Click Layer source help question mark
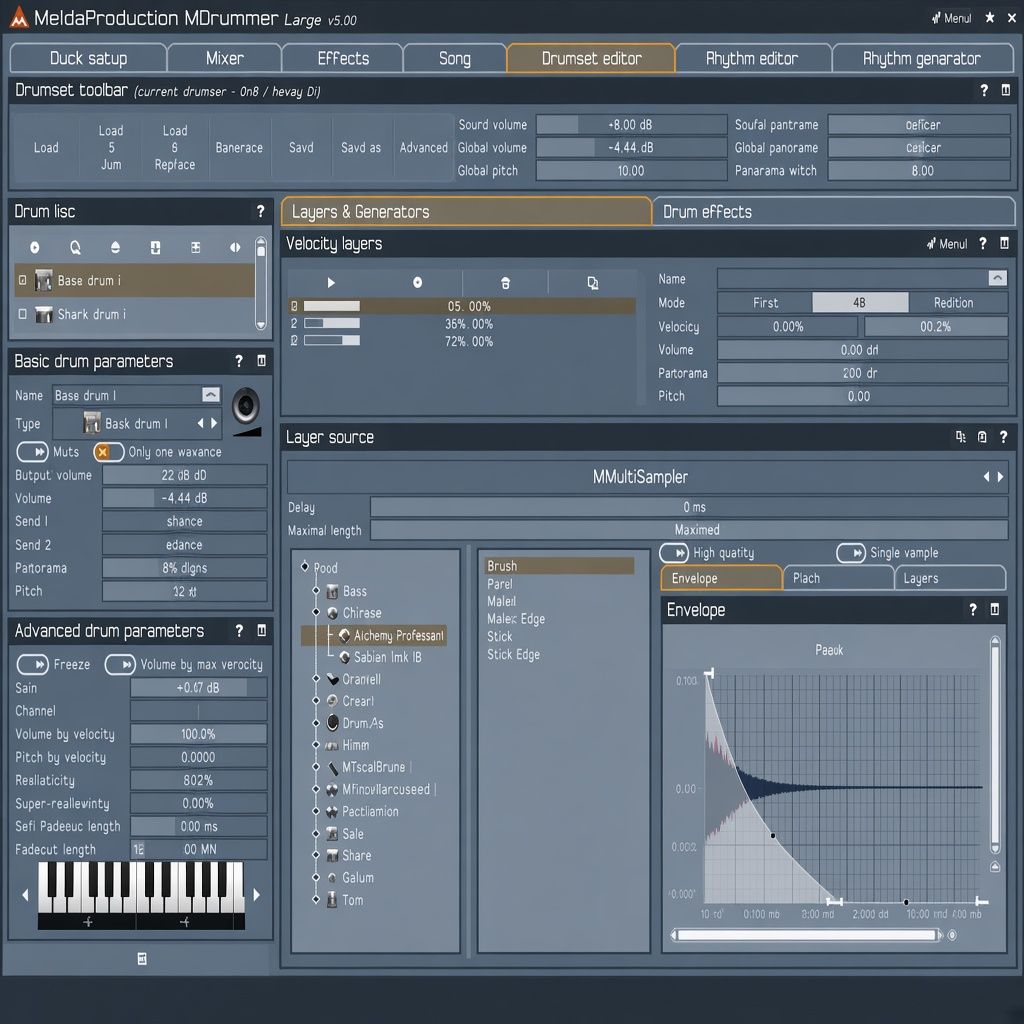This screenshot has height=1024, width=1024. click(x=1003, y=437)
